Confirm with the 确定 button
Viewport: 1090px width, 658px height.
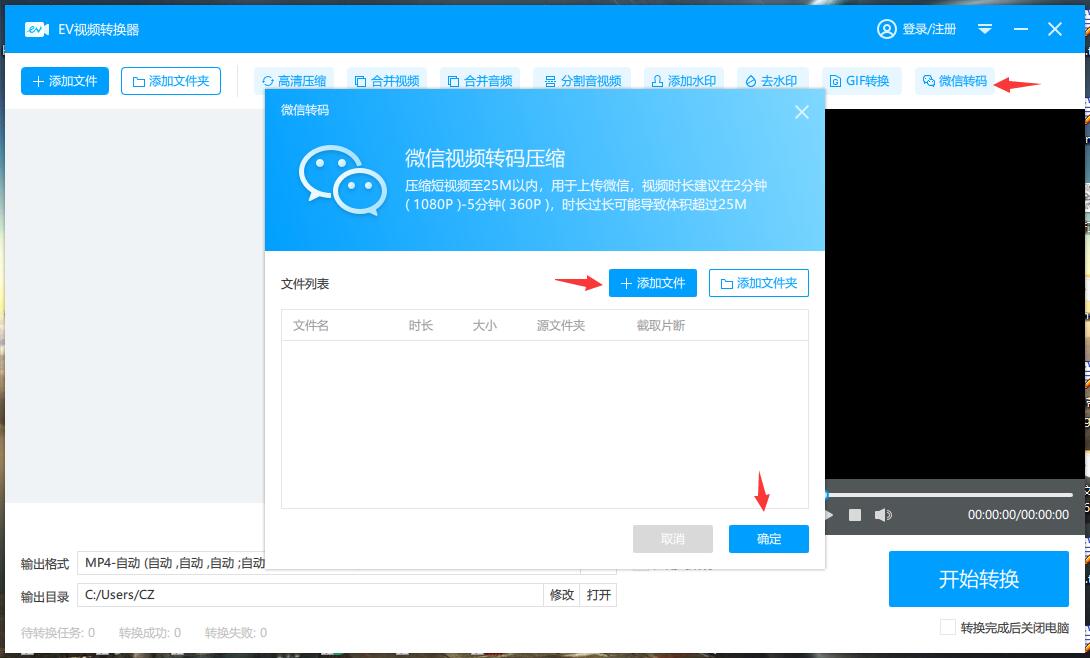pyautogui.click(x=769, y=539)
